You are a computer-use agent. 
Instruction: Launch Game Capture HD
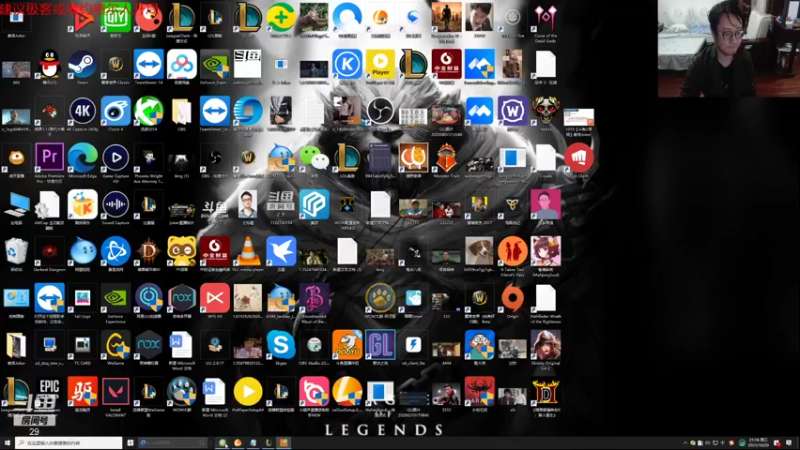tap(116, 158)
